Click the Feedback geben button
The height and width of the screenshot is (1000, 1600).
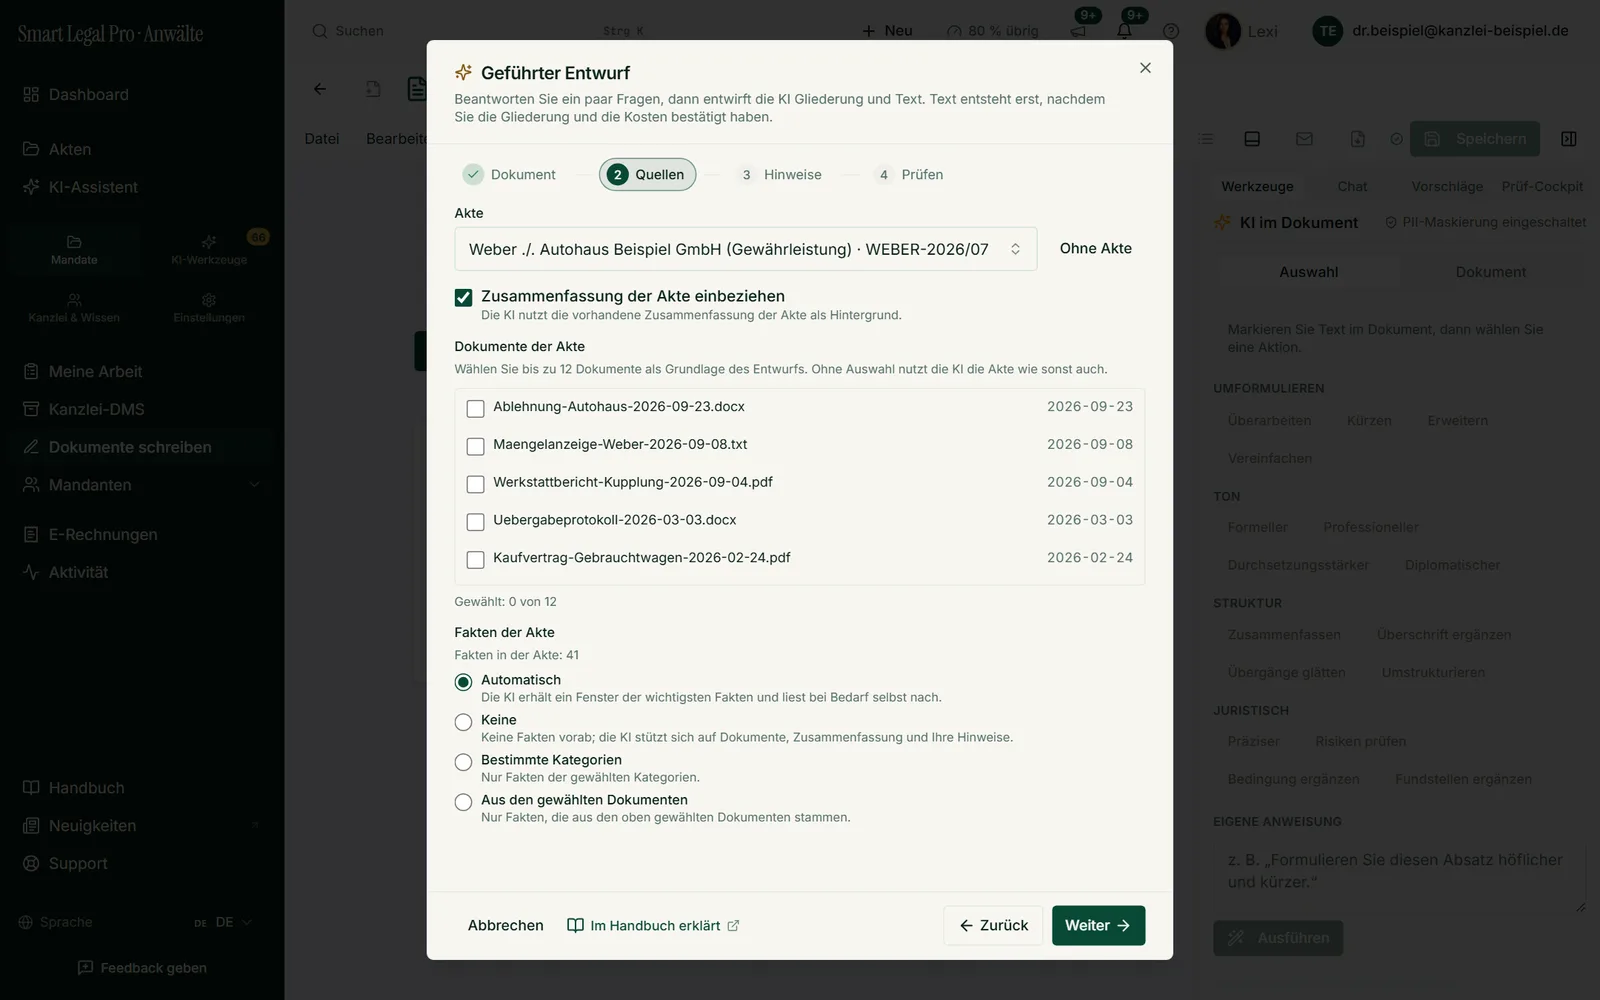point(142,968)
